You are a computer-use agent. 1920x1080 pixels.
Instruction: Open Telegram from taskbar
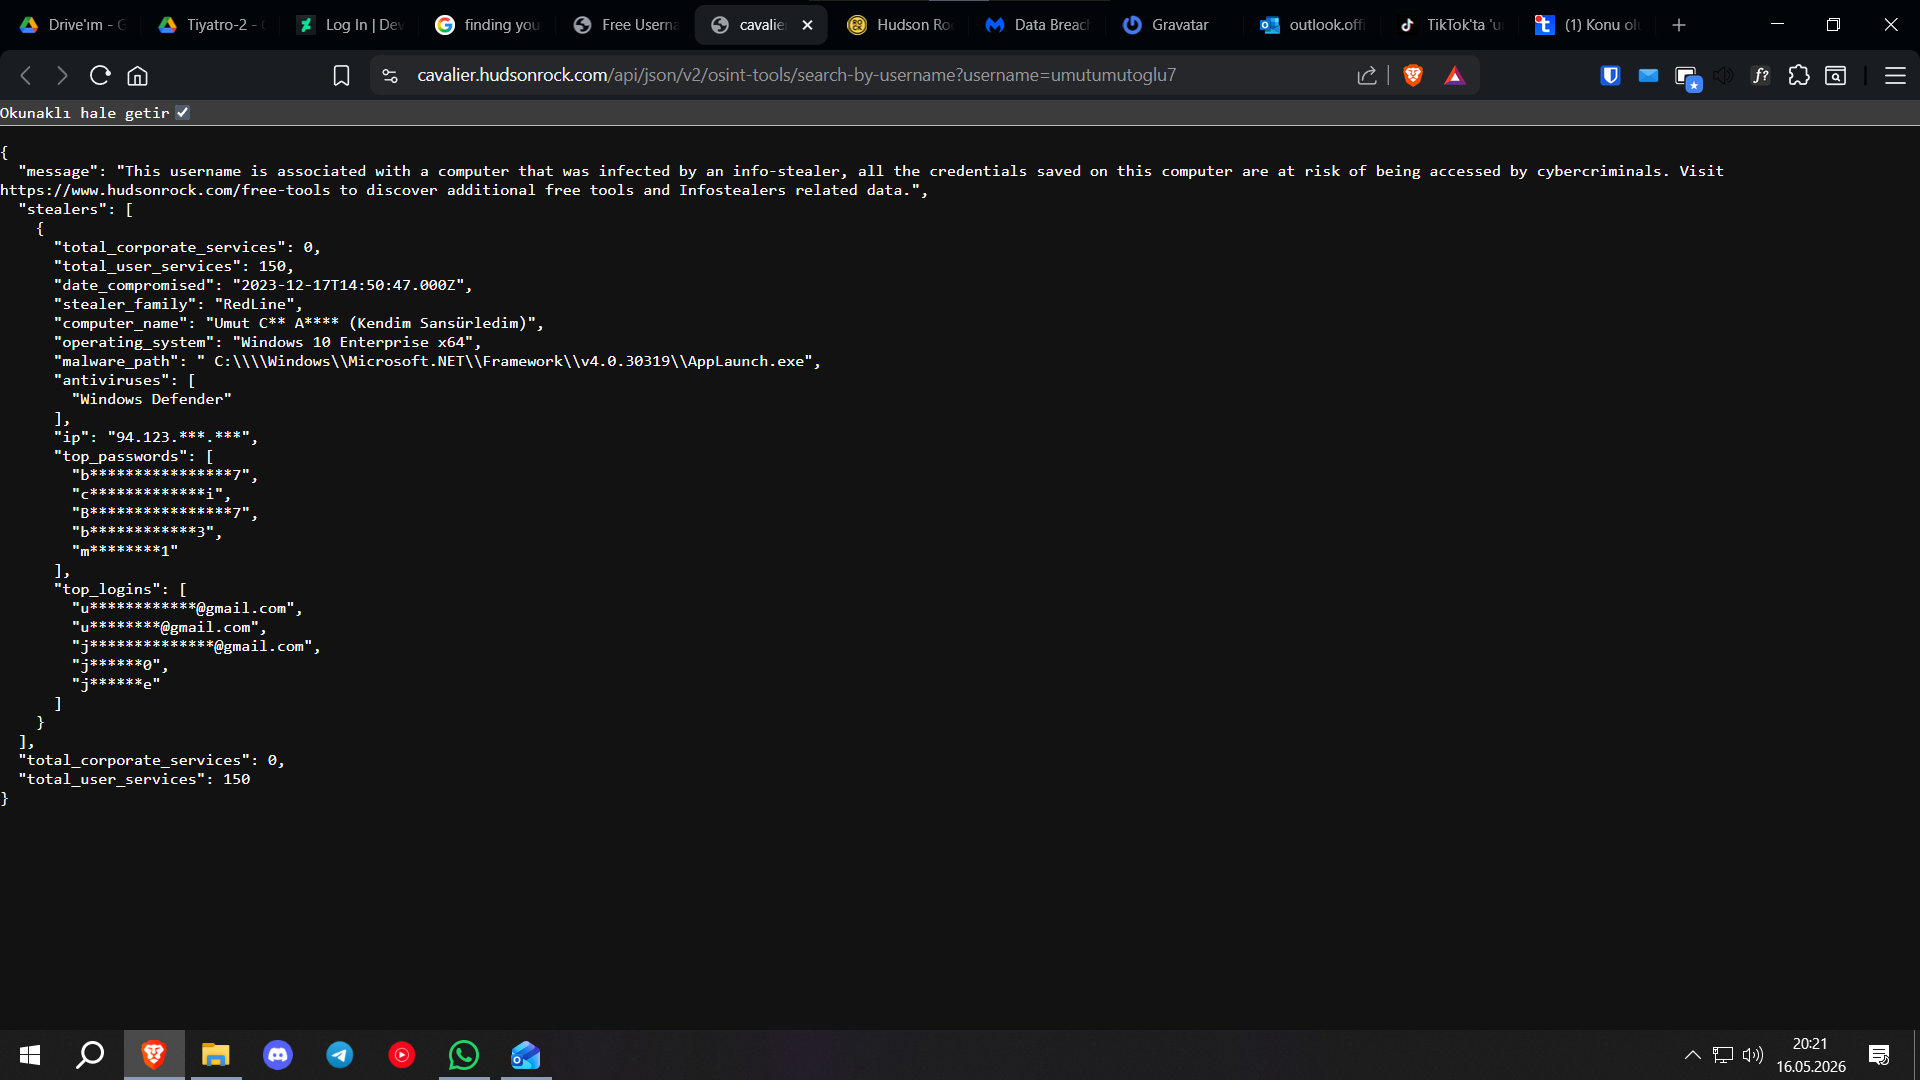pyautogui.click(x=340, y=1055)
